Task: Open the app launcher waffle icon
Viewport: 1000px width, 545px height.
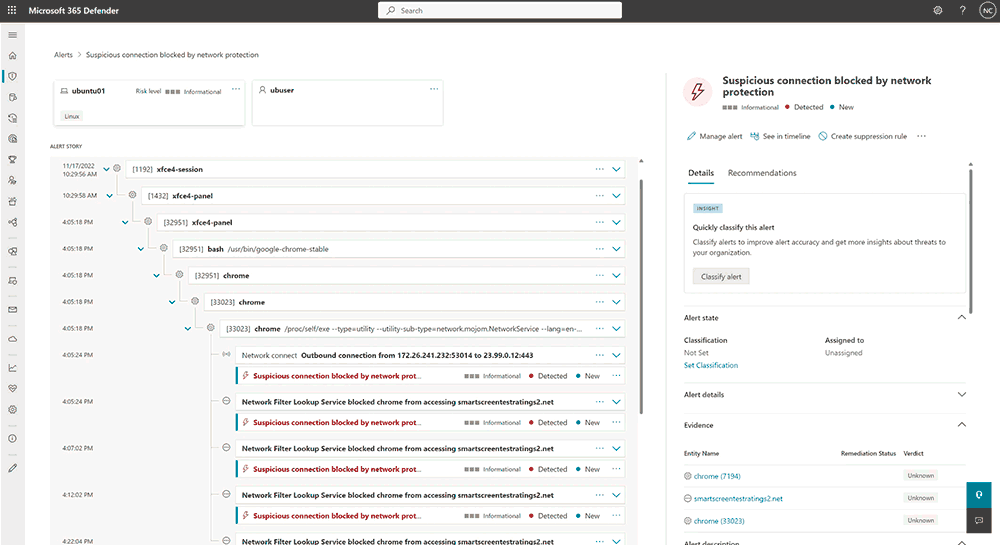Action: [x=11, y=10]
